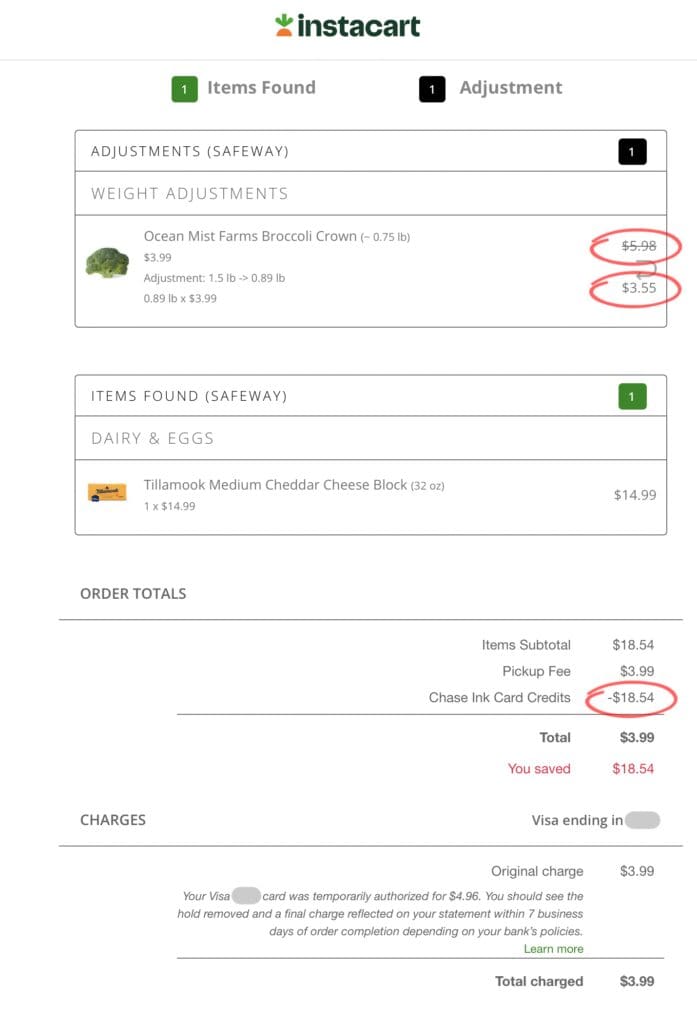Click the Adjustments (Safeway) section header
Image resolution: width=697 pixels, height=1024 pixels.
pos(190,152)
